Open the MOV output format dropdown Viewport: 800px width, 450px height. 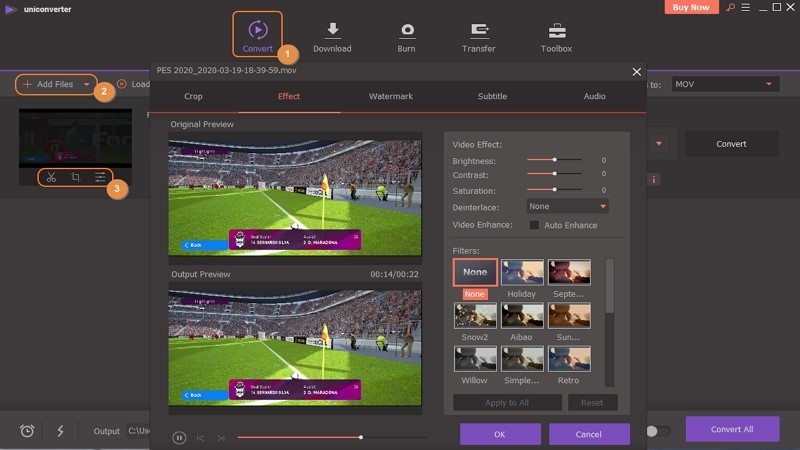tap(725, 84)
